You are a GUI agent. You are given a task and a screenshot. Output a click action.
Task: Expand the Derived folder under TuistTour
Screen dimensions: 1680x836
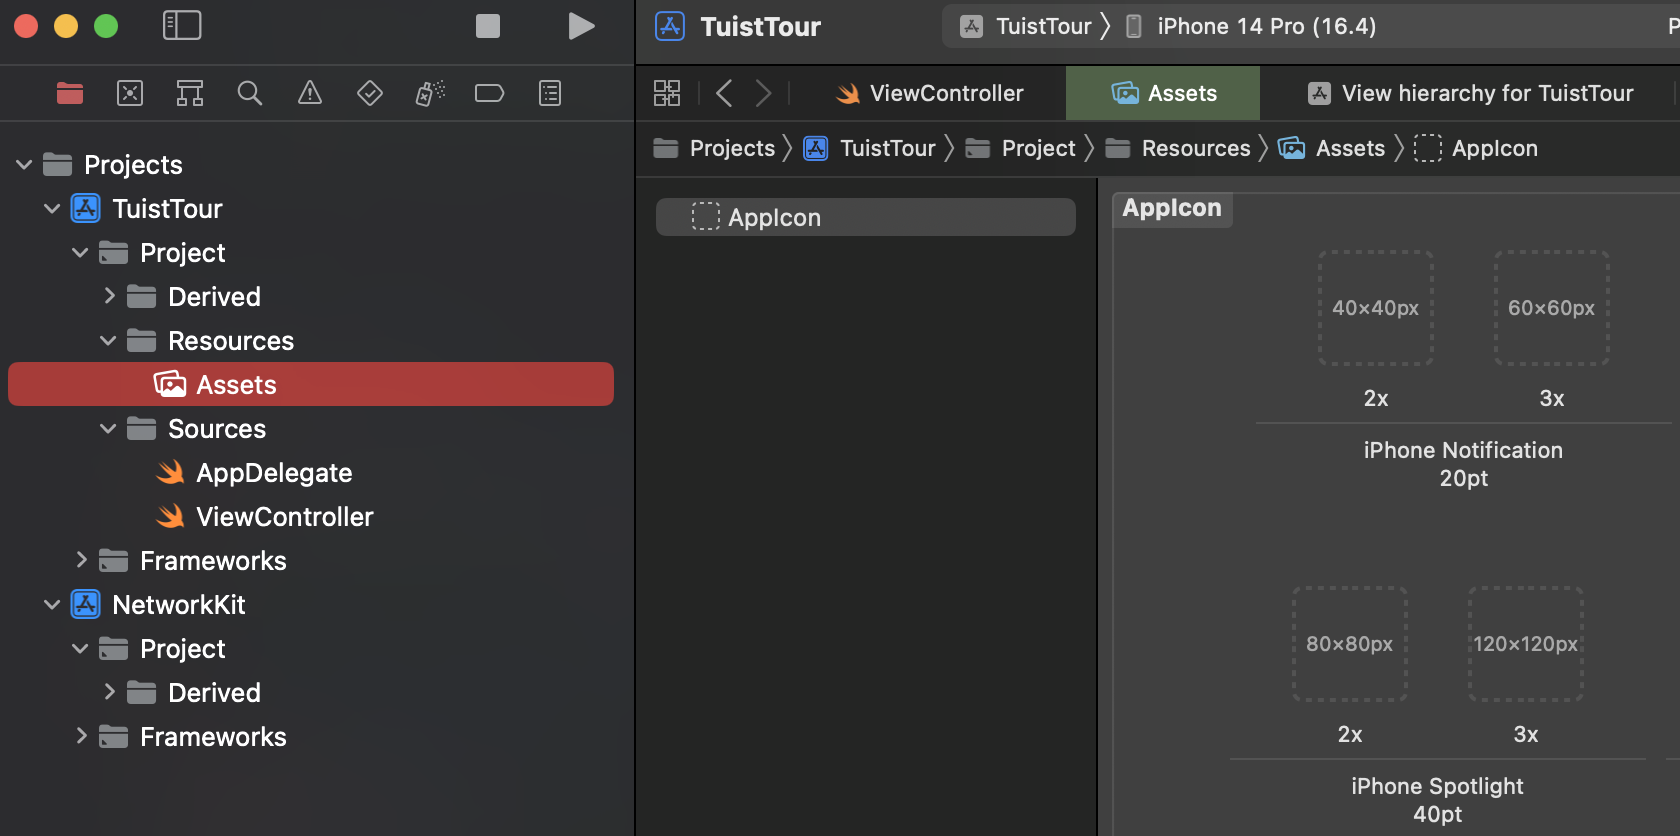(109, 296)
